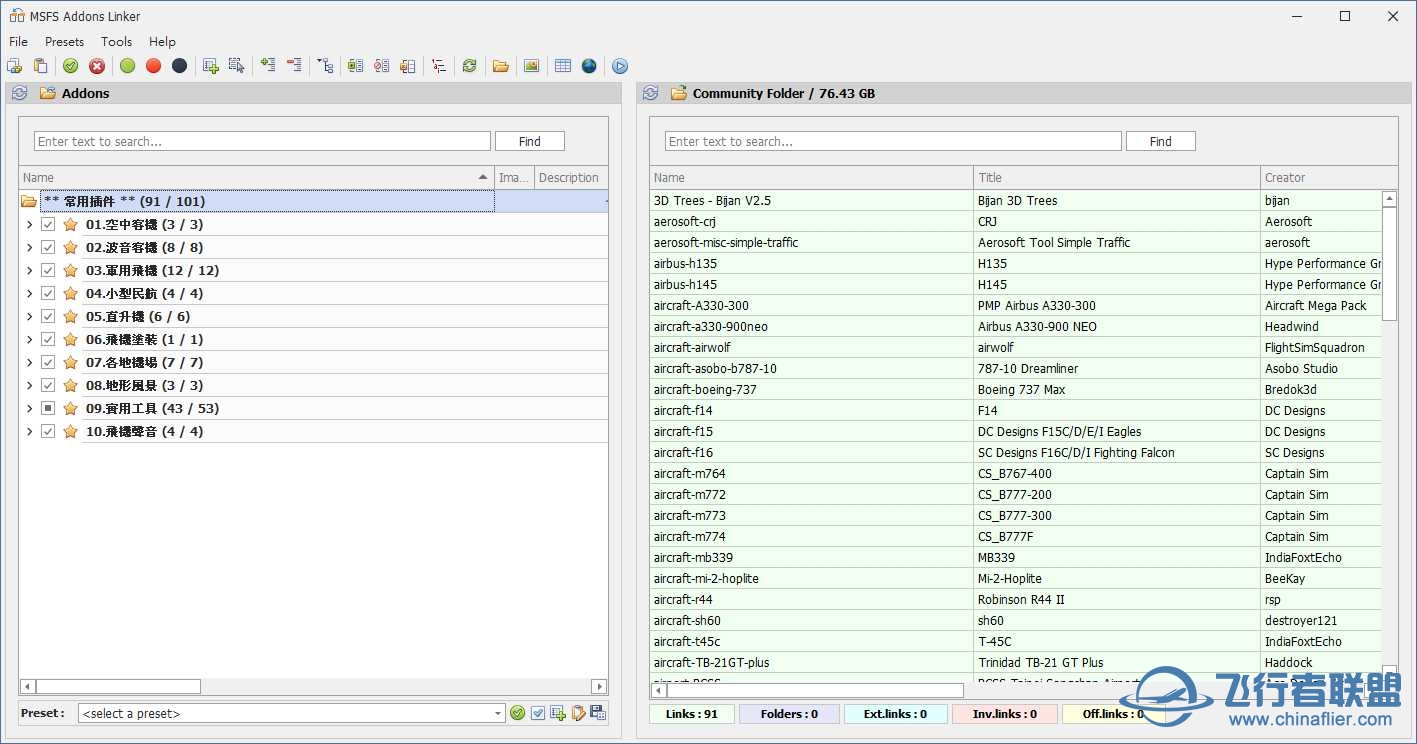Click the Links : 91 status filter
1417x744 pixels.
692,714
